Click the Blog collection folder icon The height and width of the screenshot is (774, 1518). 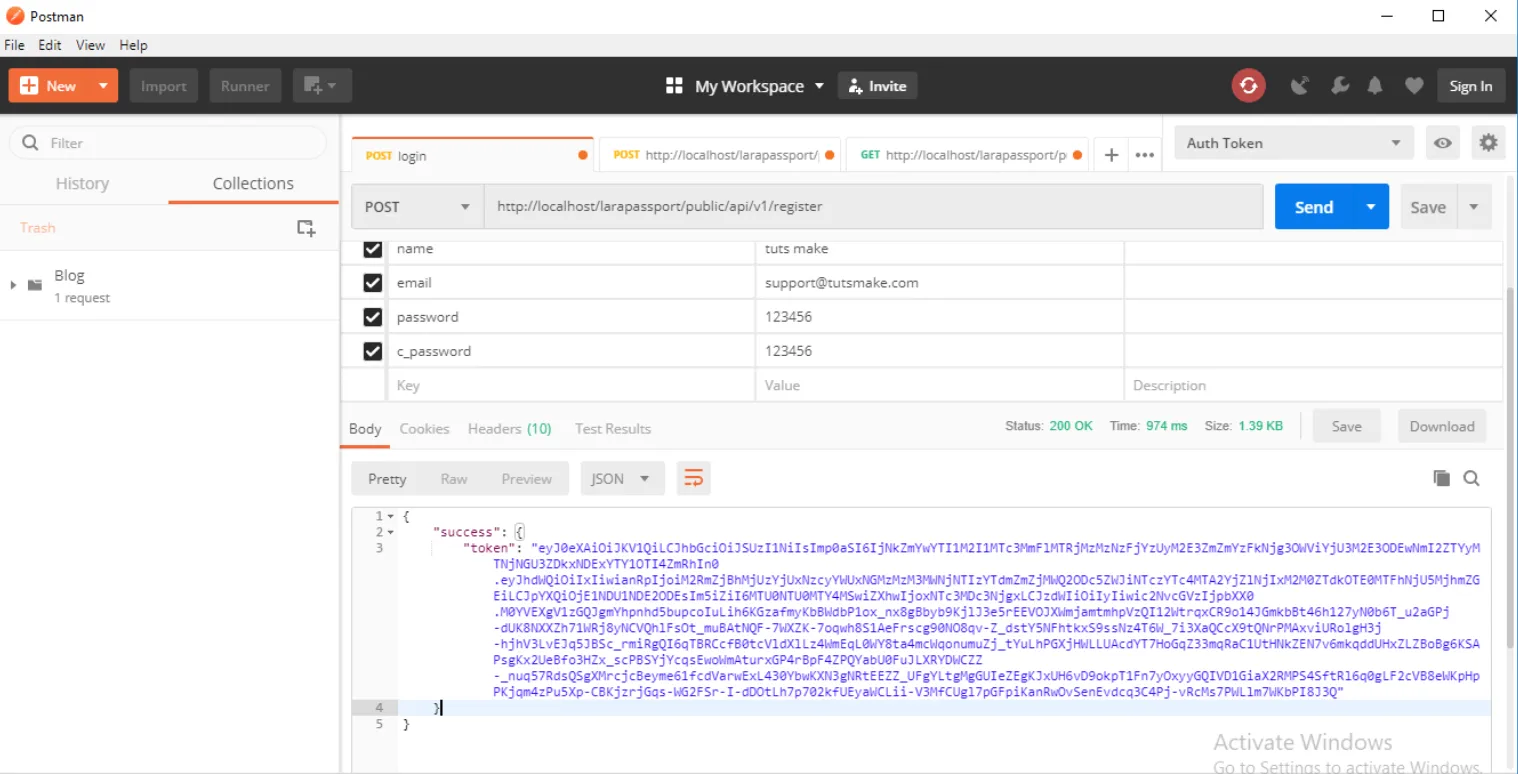(35, 285)
